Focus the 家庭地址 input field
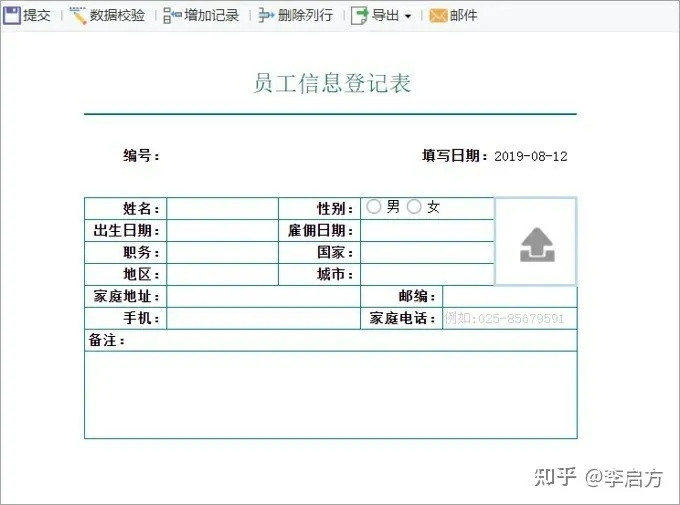The width and height of the screenshot is (680, 505). [263, 296]
